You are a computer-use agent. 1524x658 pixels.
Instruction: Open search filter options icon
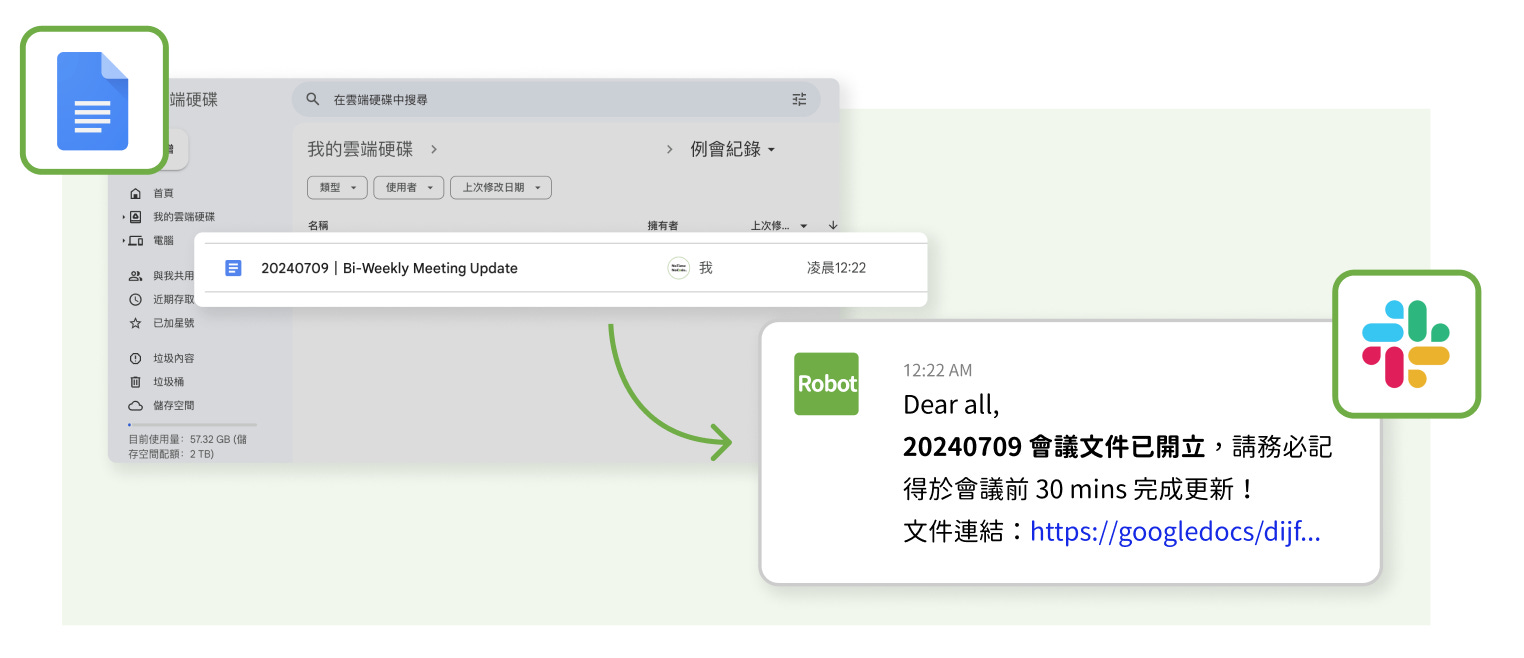(799, 99)
